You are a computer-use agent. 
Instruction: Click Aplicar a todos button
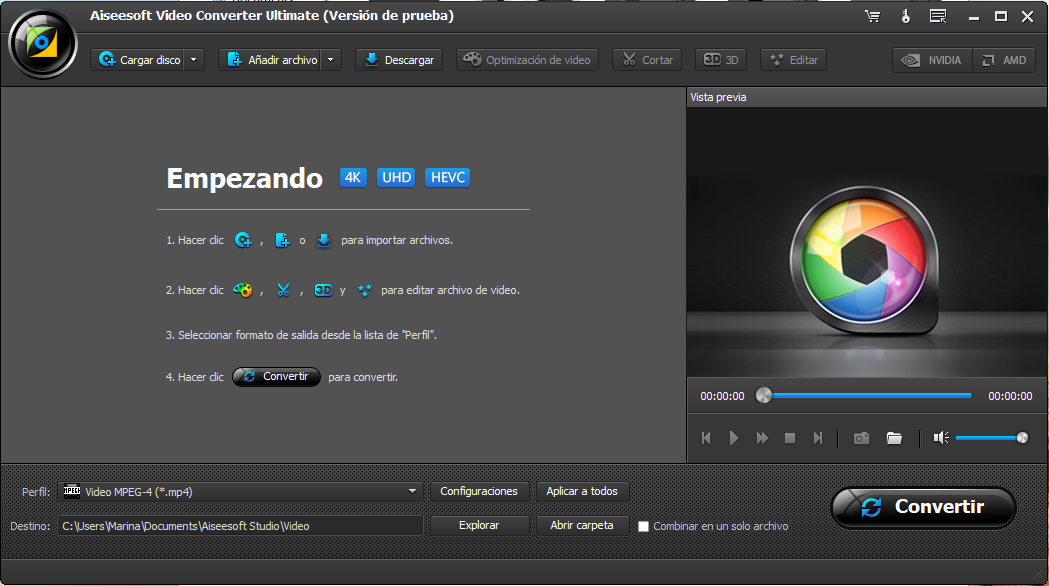[x=582, y=491]
